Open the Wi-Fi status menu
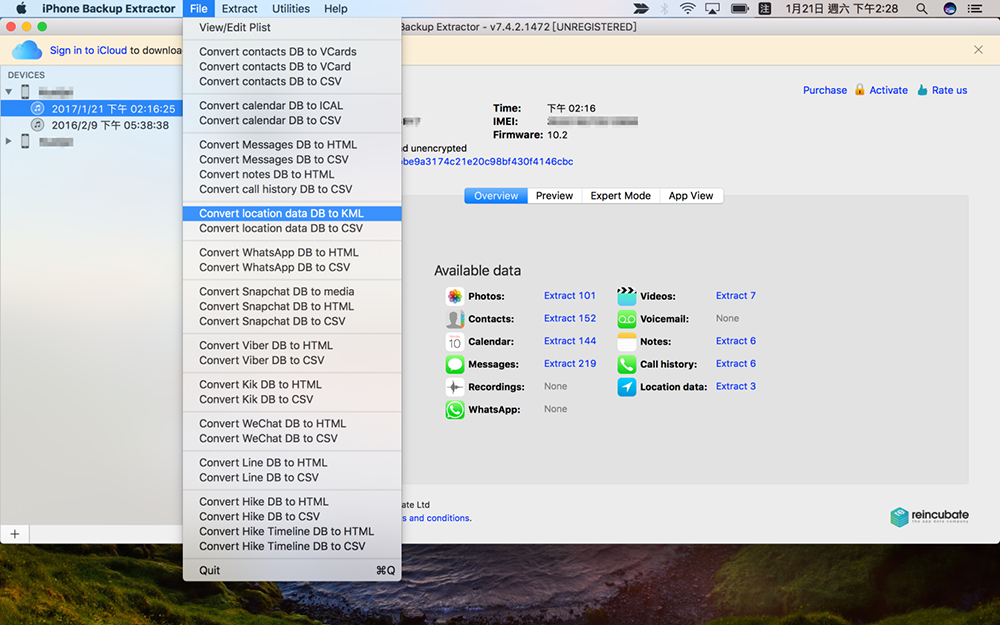 point(688,8)
